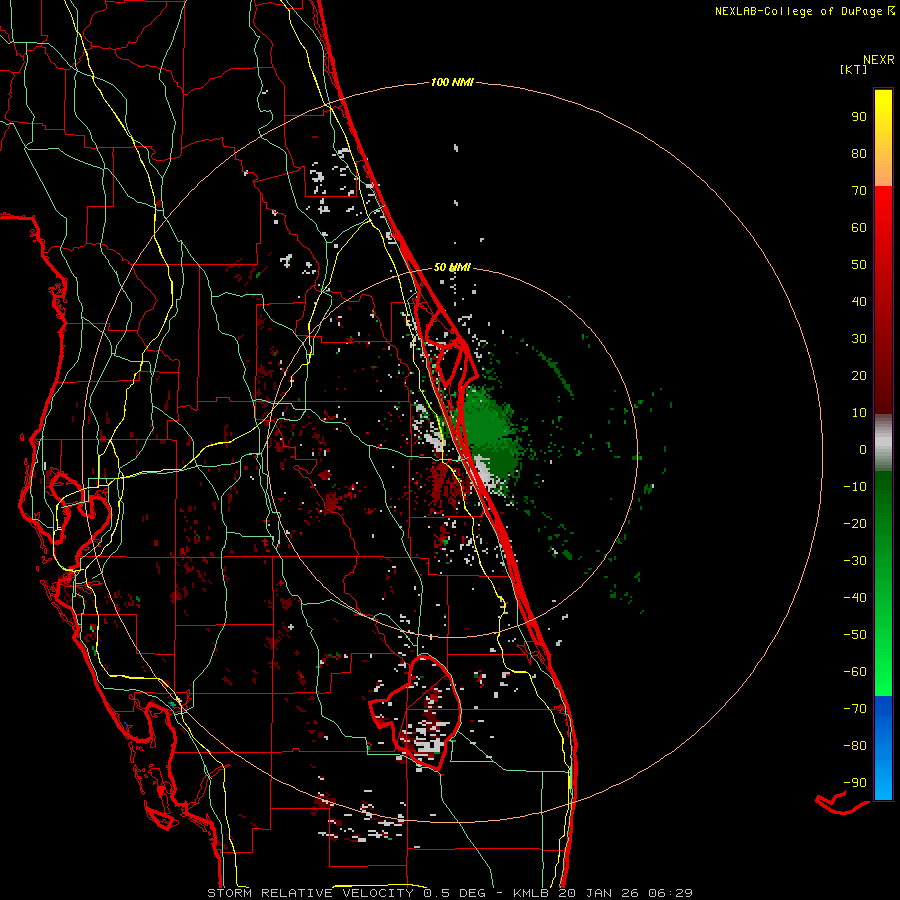Viewport: 900px width, 900px height.
Task: Click the 60 value on the velocity scale
Action: tap(859, 227)
